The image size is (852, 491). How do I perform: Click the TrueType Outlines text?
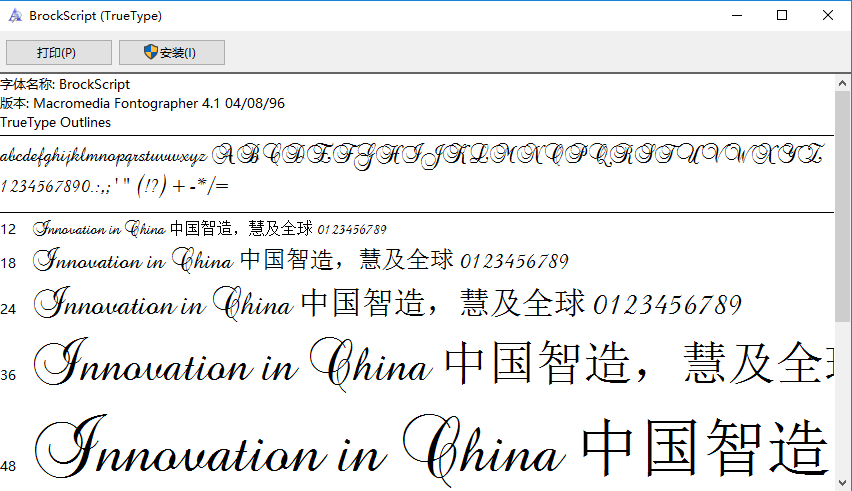point(56,122)
